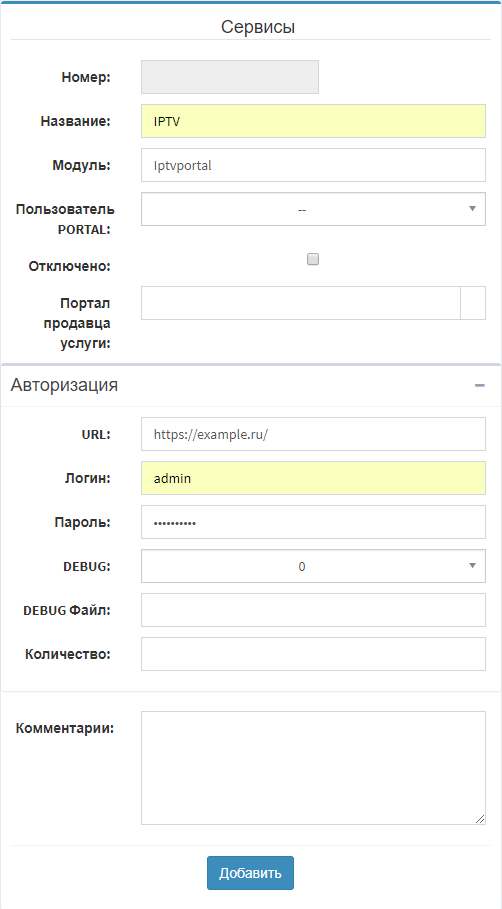Open the Пользователь PORTAL dropdown
Screen dimensions: 502x909
coord(313,209)
